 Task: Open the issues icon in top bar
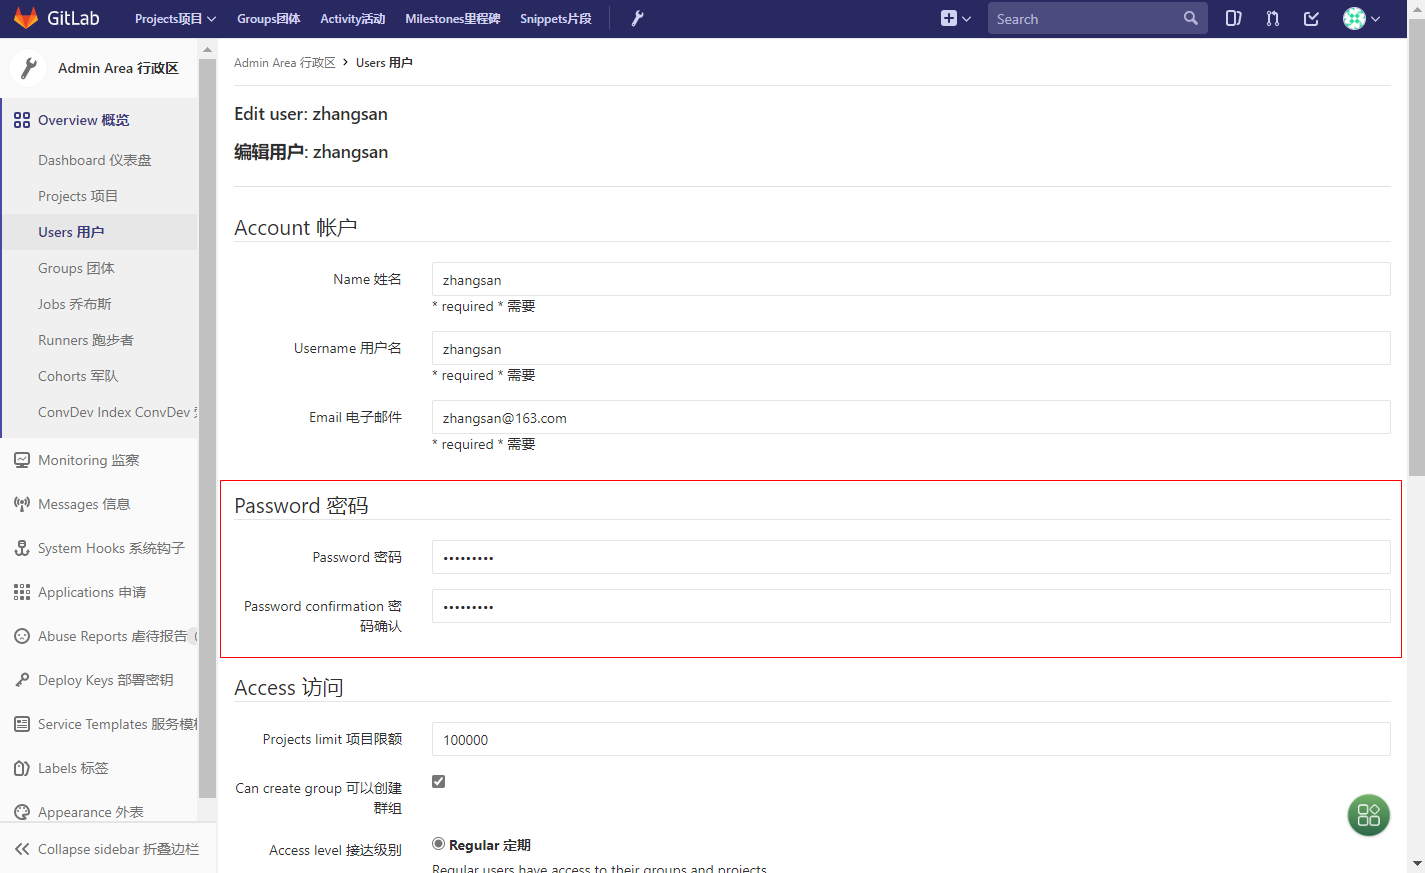click(1233, 18)
